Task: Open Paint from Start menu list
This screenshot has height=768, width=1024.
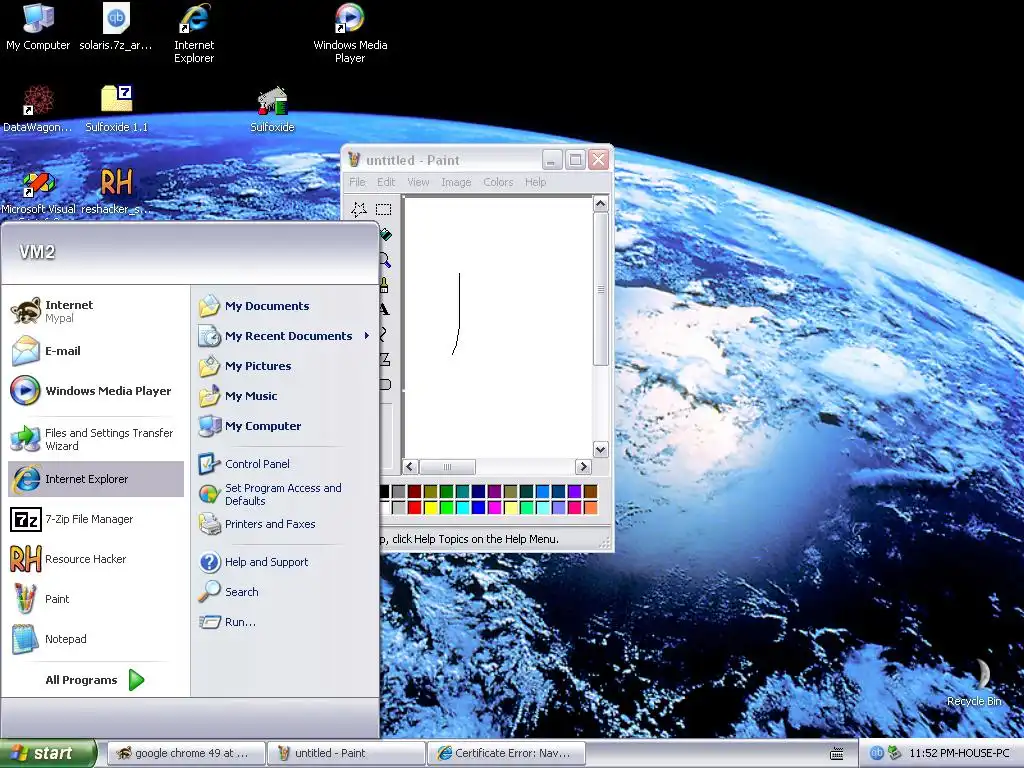Action: 95,599
